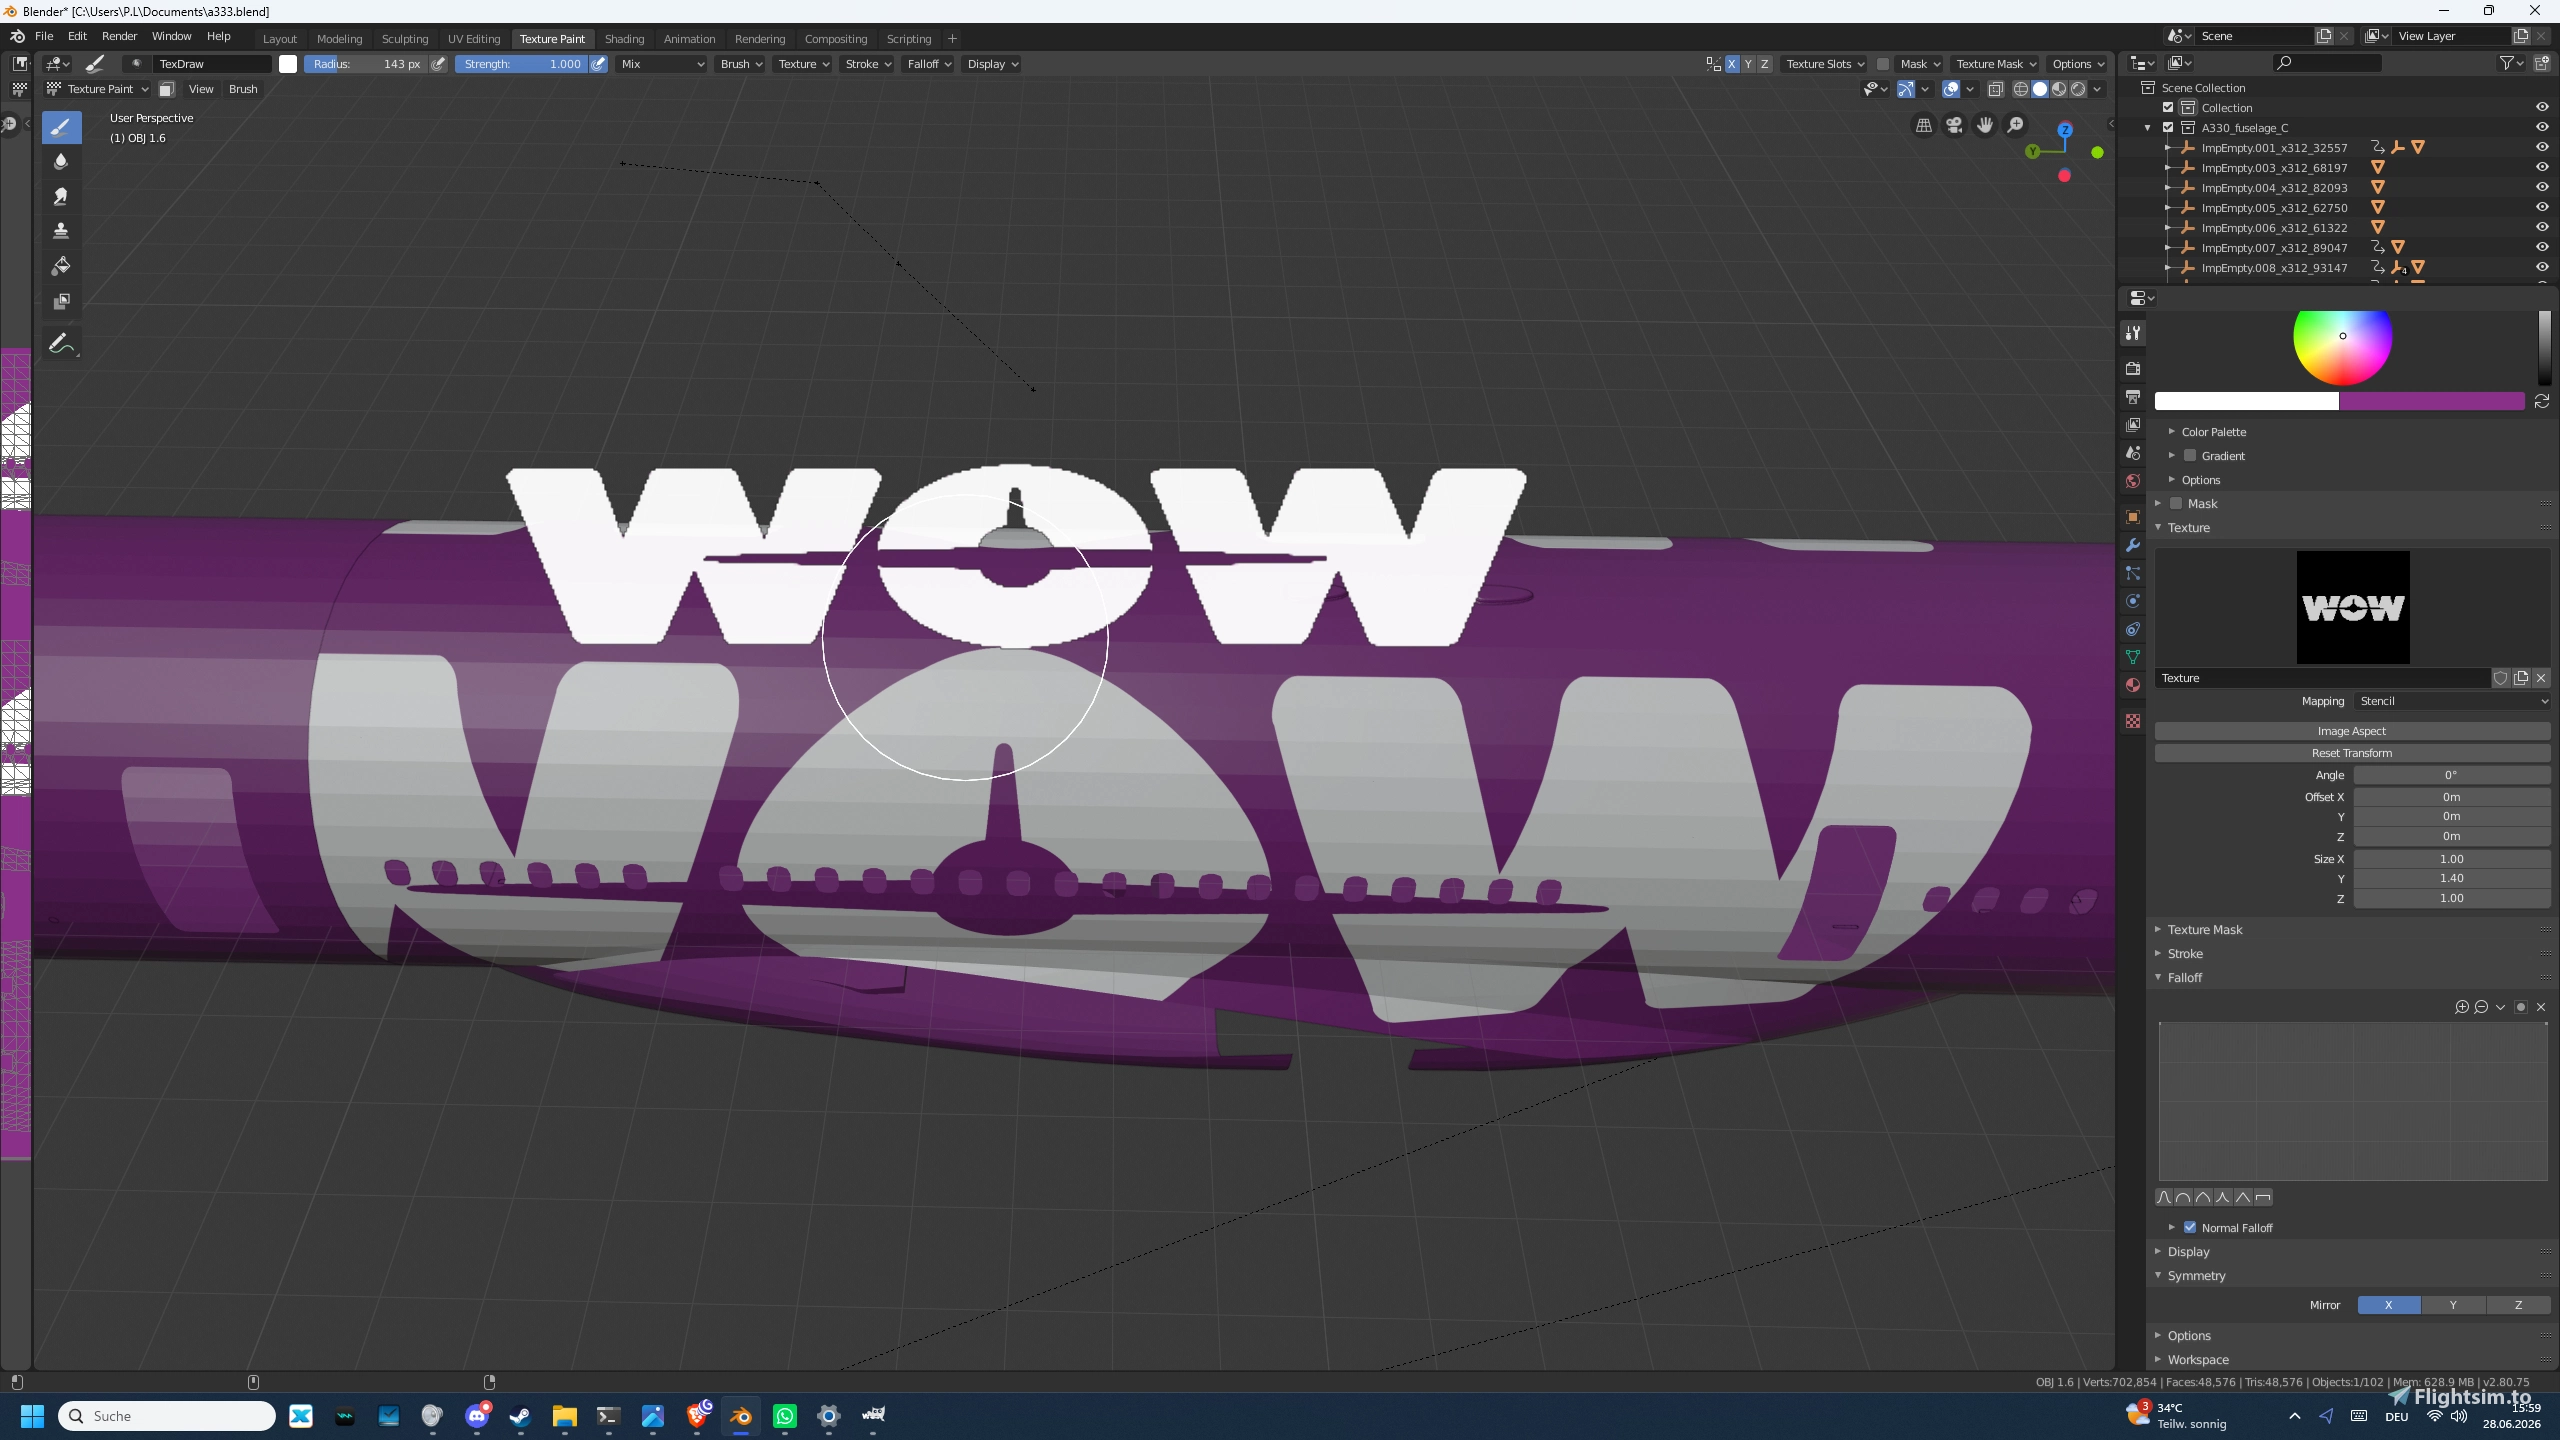
Task: Open the Render menu
Action: 119,36
